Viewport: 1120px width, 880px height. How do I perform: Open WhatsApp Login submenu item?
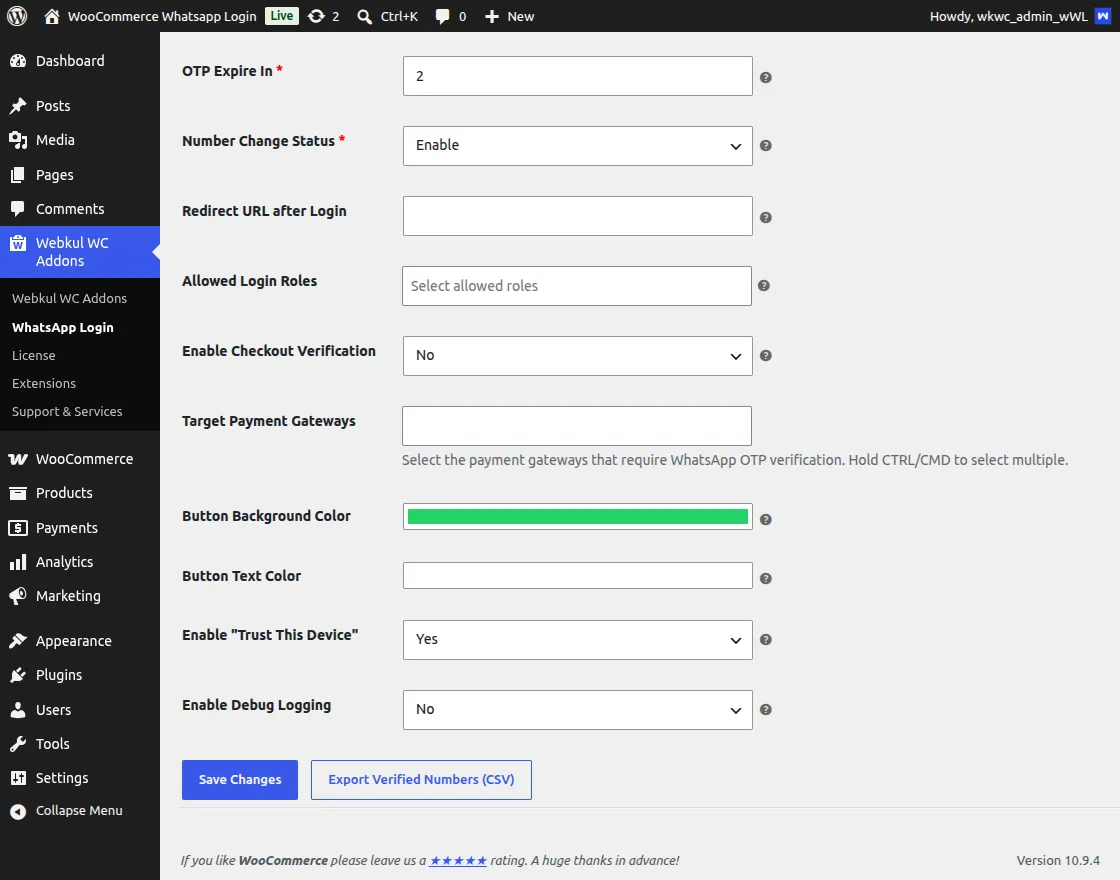63,328
